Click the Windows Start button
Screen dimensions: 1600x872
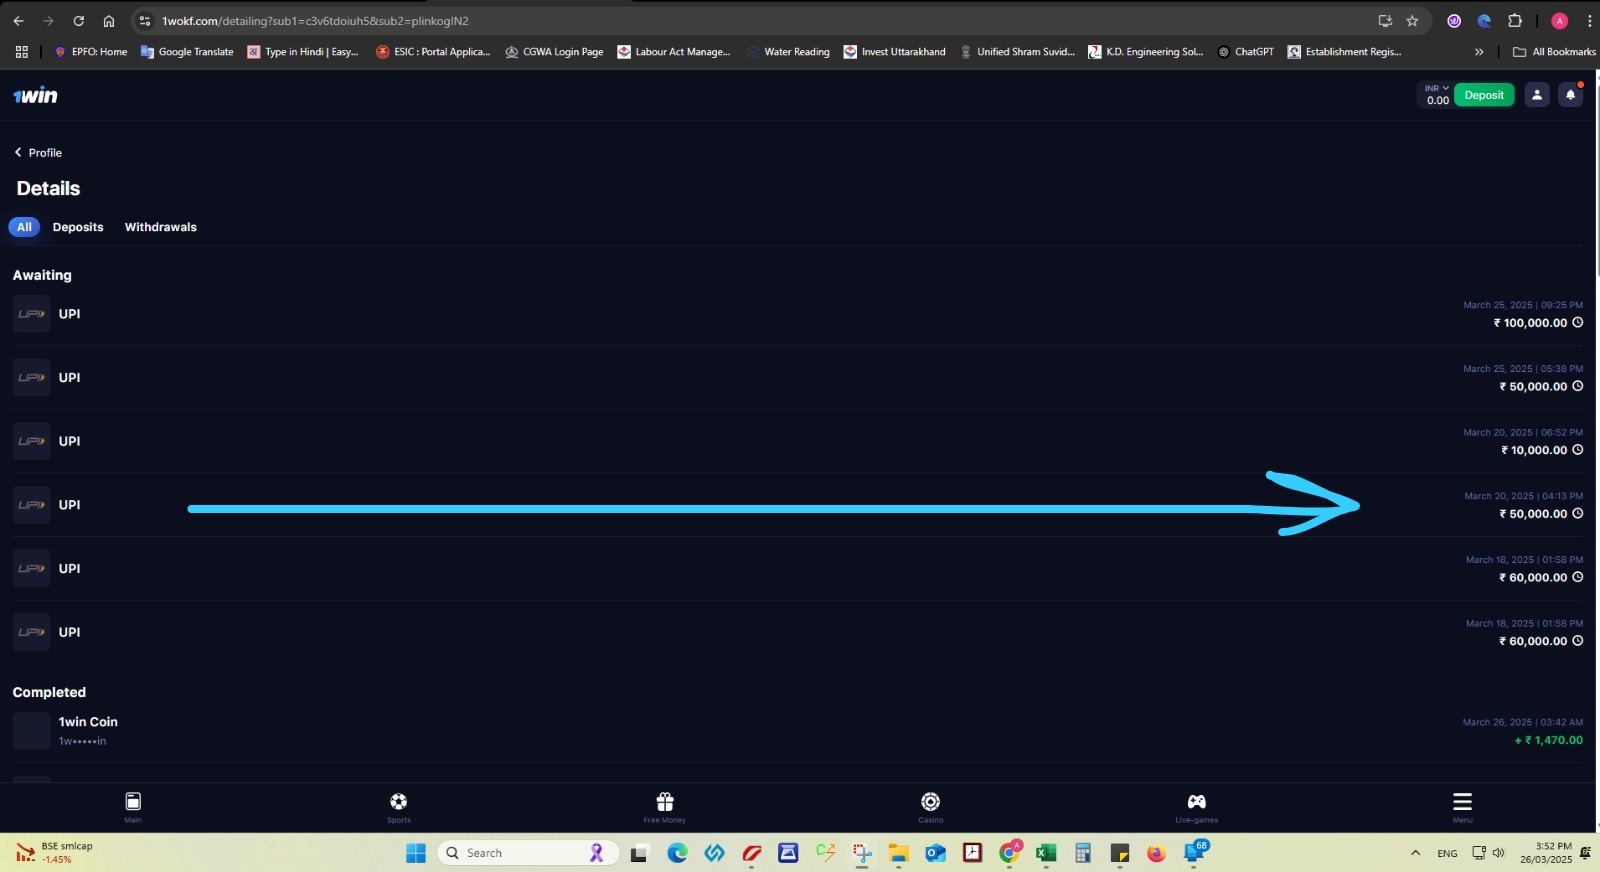416,853
